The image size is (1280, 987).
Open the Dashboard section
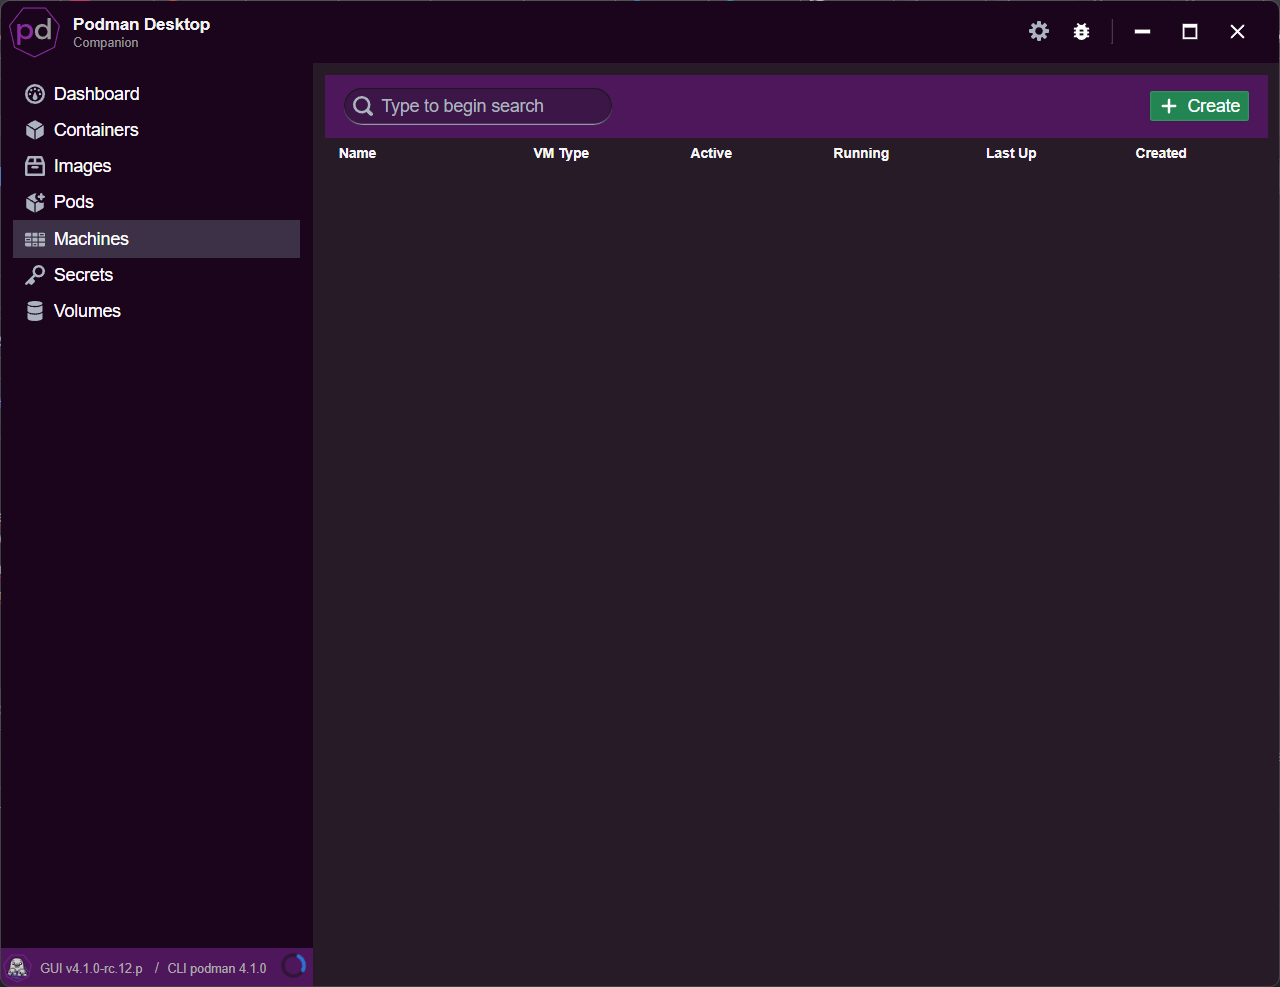click(156, 94)
